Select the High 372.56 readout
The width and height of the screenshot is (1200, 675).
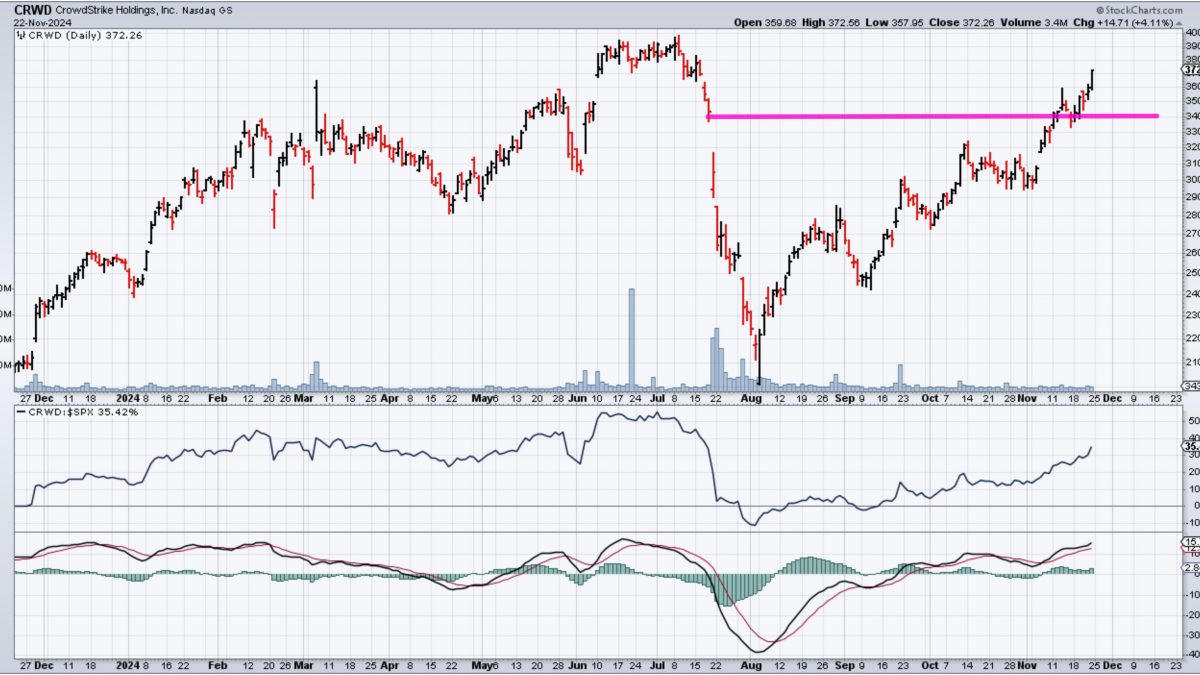coord(833,22)
